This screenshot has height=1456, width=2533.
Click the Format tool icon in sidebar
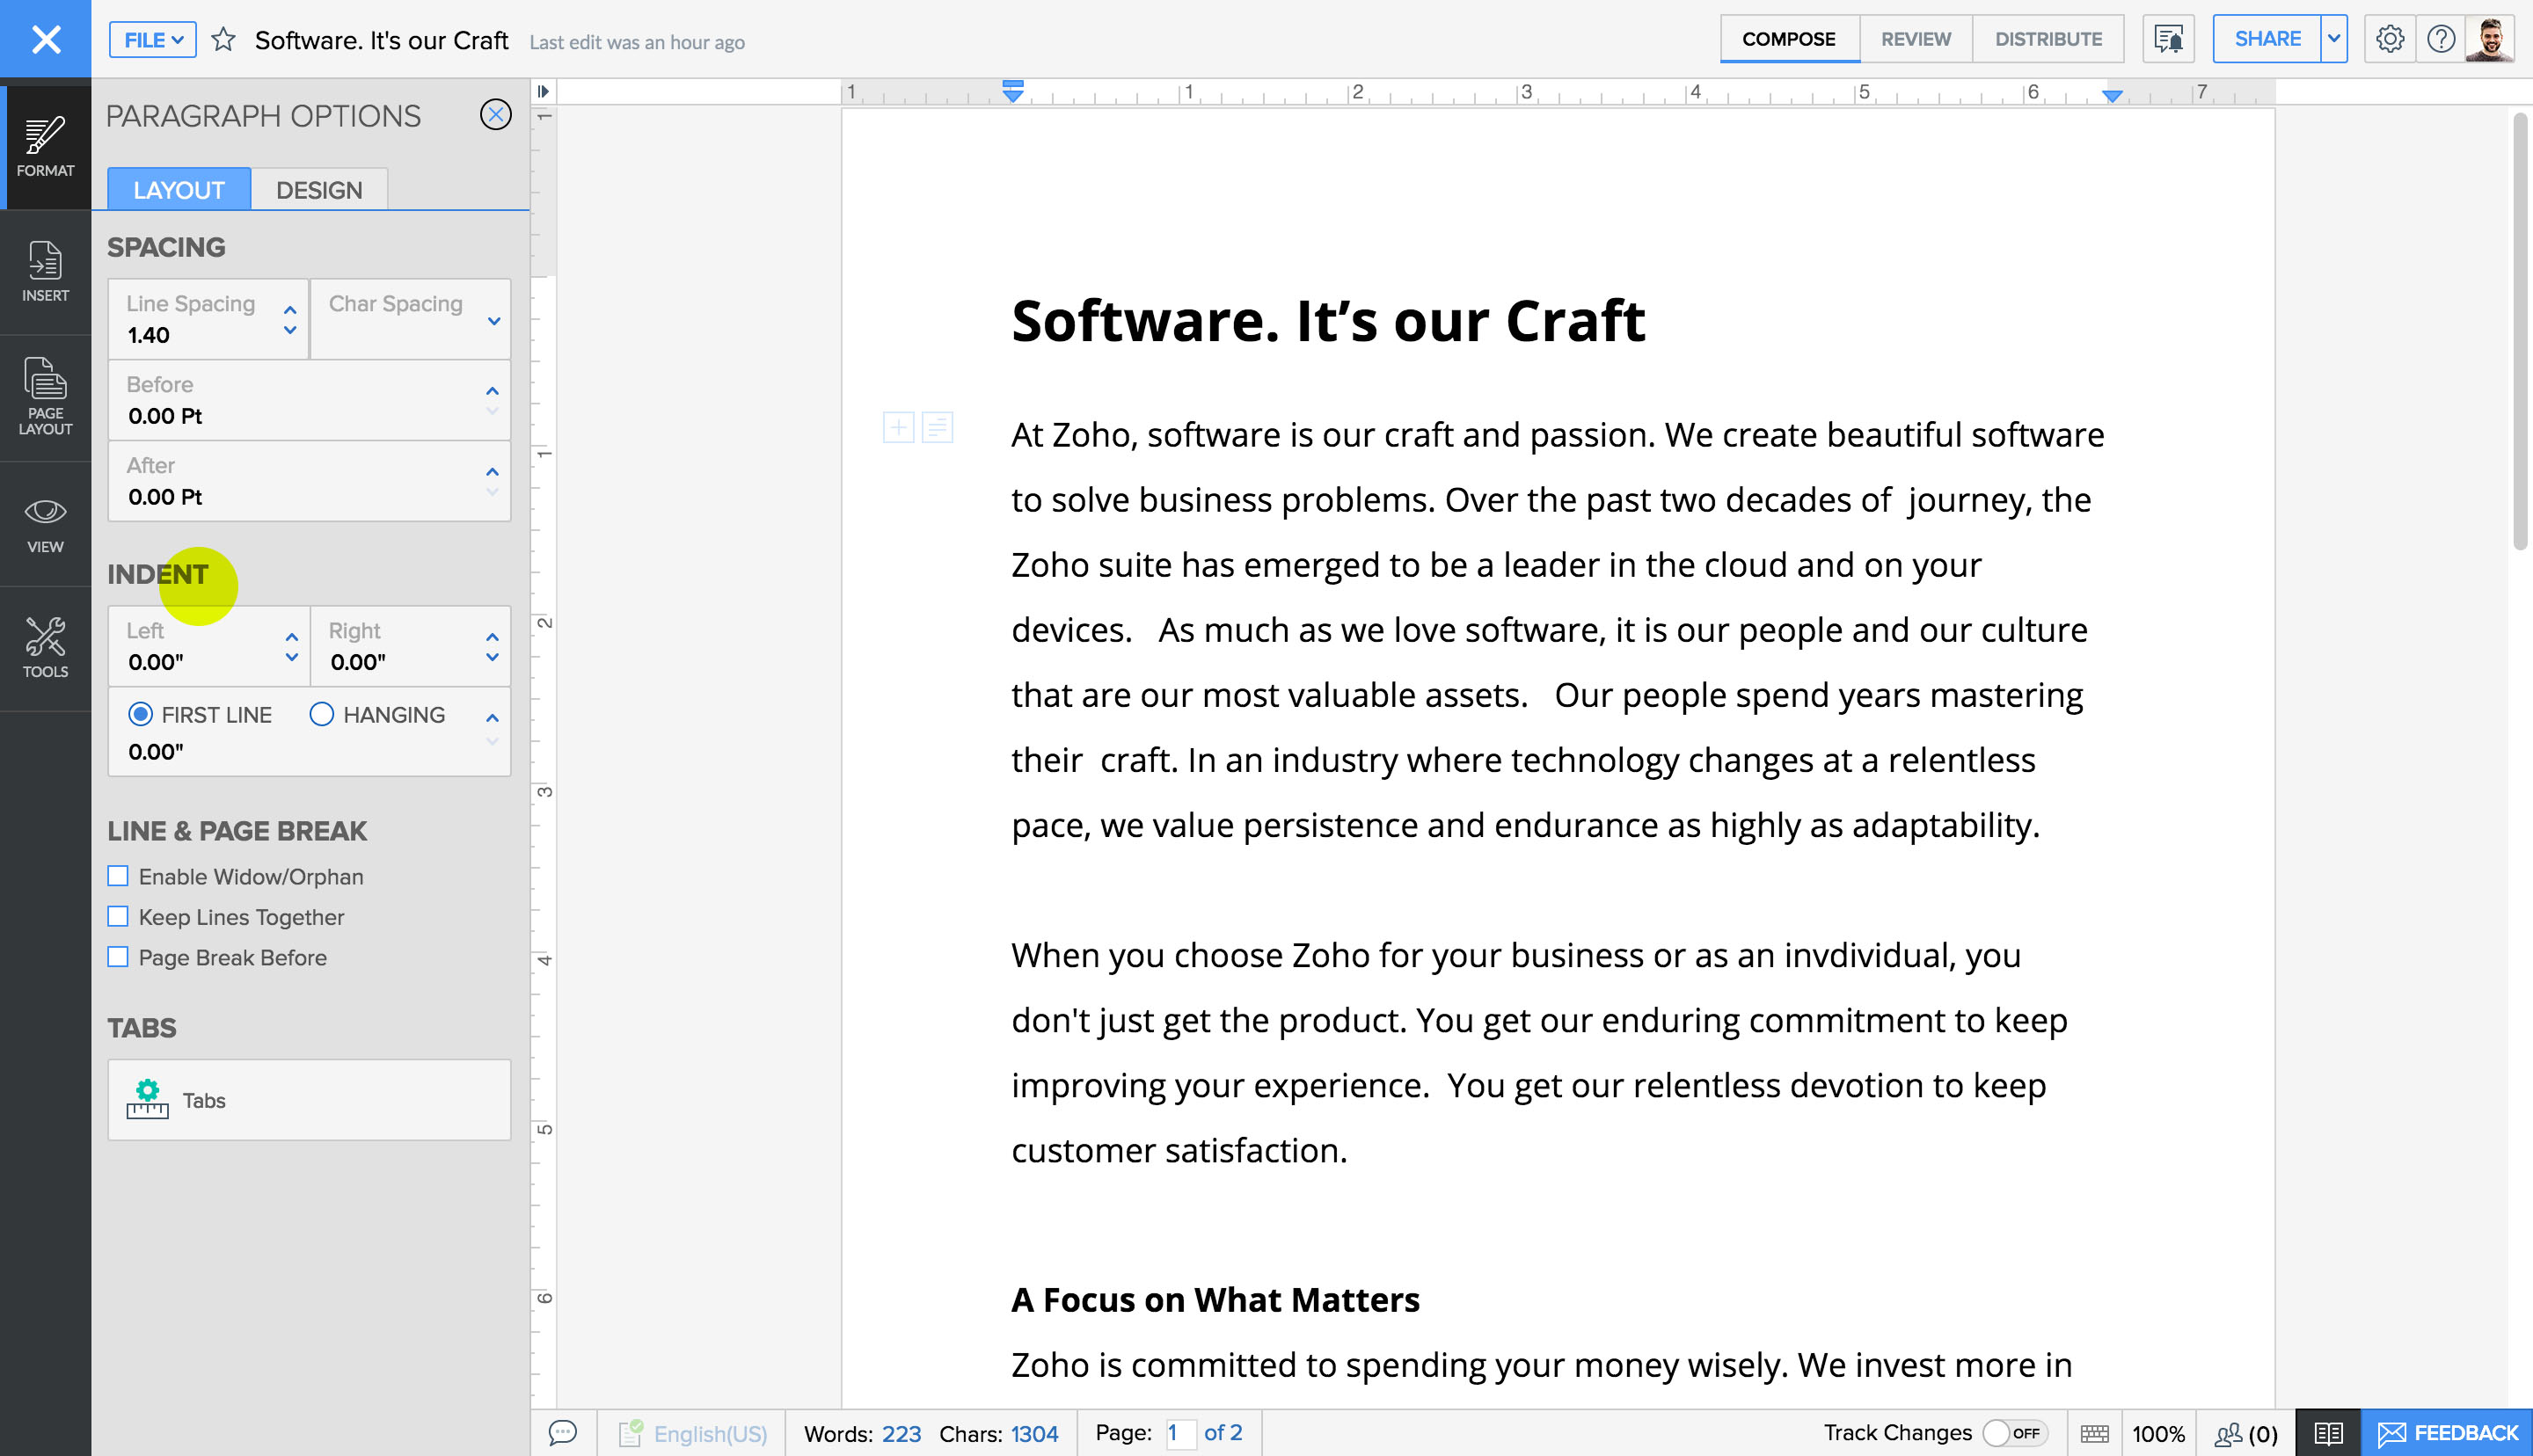pyautogui.click(x=45, y=144)
